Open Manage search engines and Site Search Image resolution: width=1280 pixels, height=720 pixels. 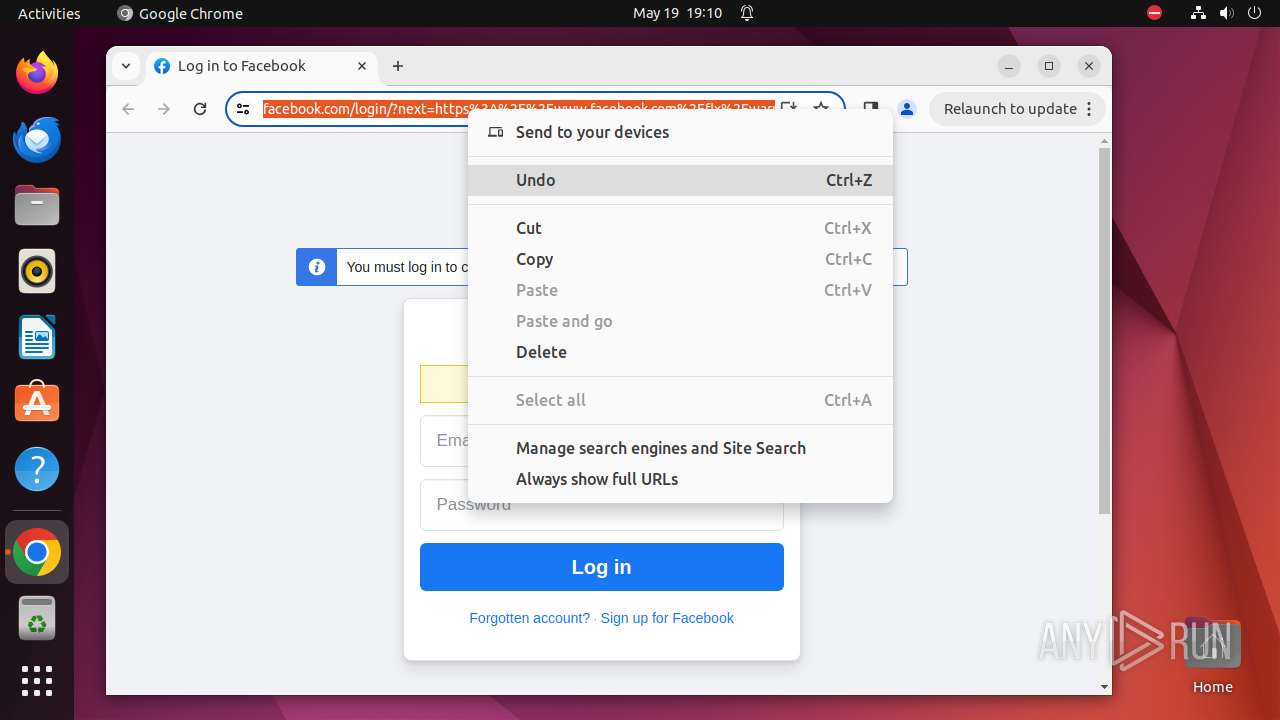click(x=680, y=448)
